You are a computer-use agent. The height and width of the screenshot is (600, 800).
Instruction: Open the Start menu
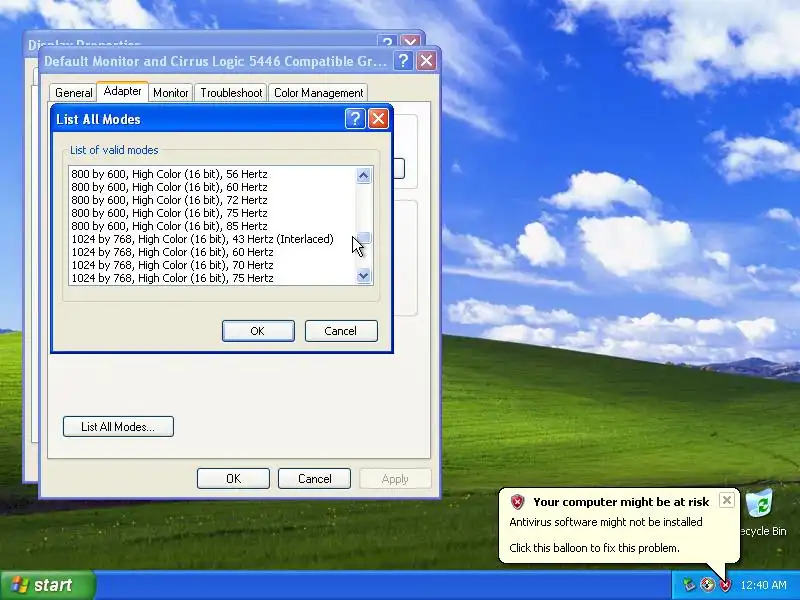click(47, 585)
